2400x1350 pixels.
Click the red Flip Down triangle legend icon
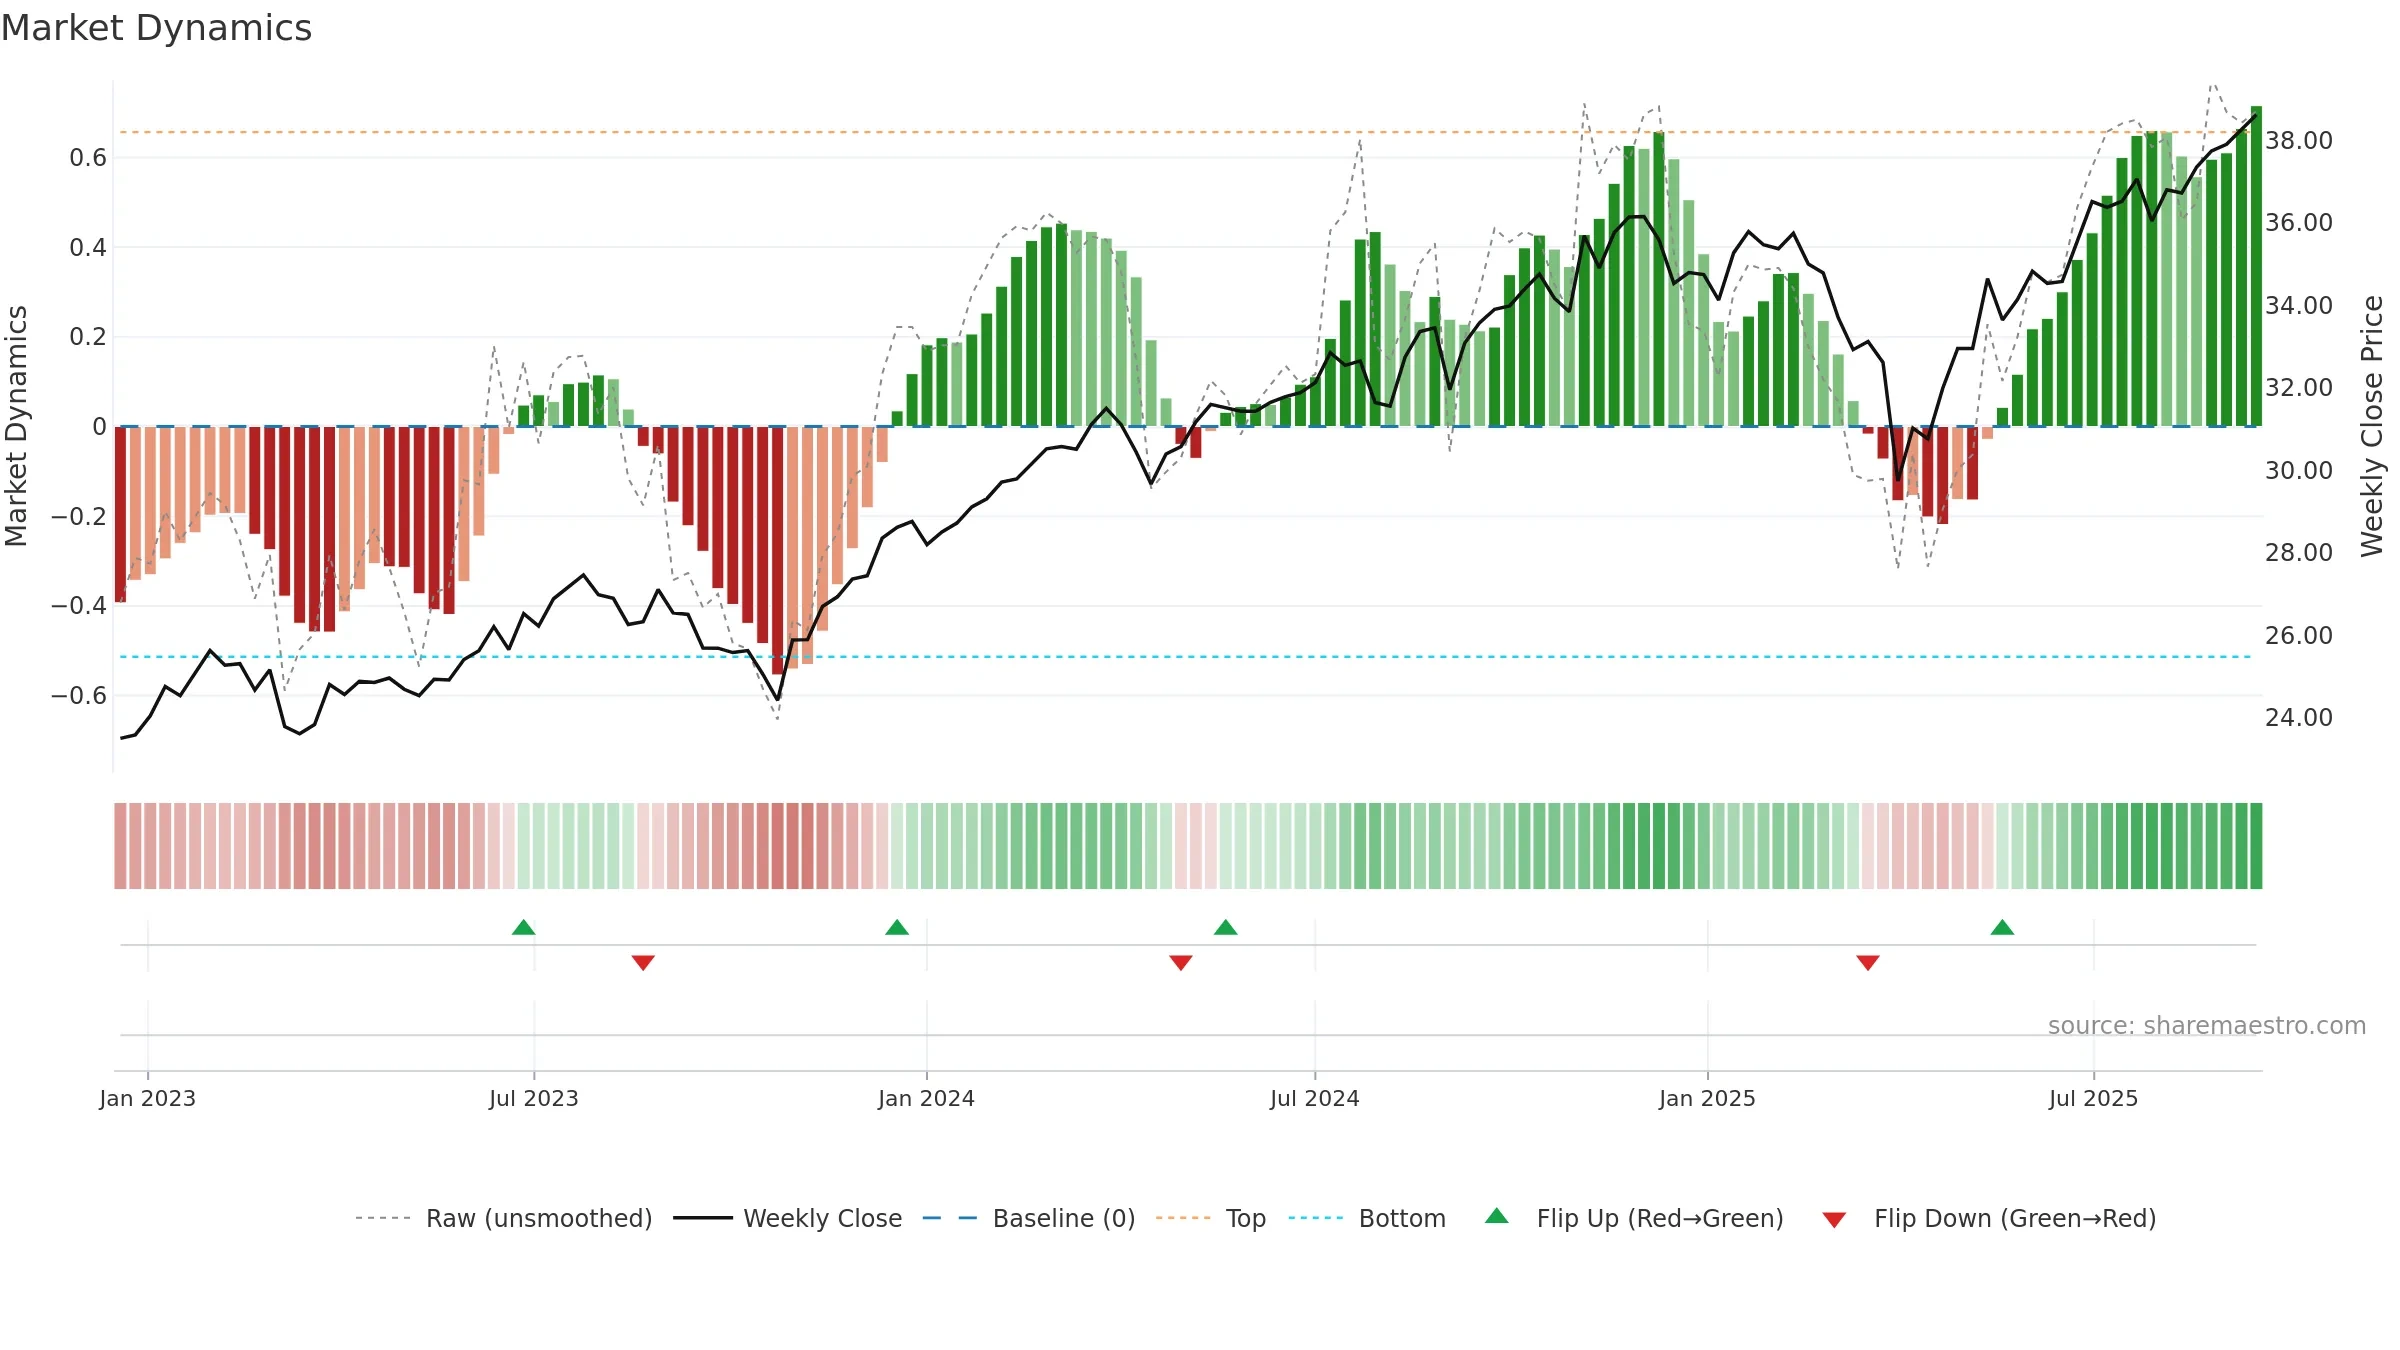(x=1834, y=1220)
